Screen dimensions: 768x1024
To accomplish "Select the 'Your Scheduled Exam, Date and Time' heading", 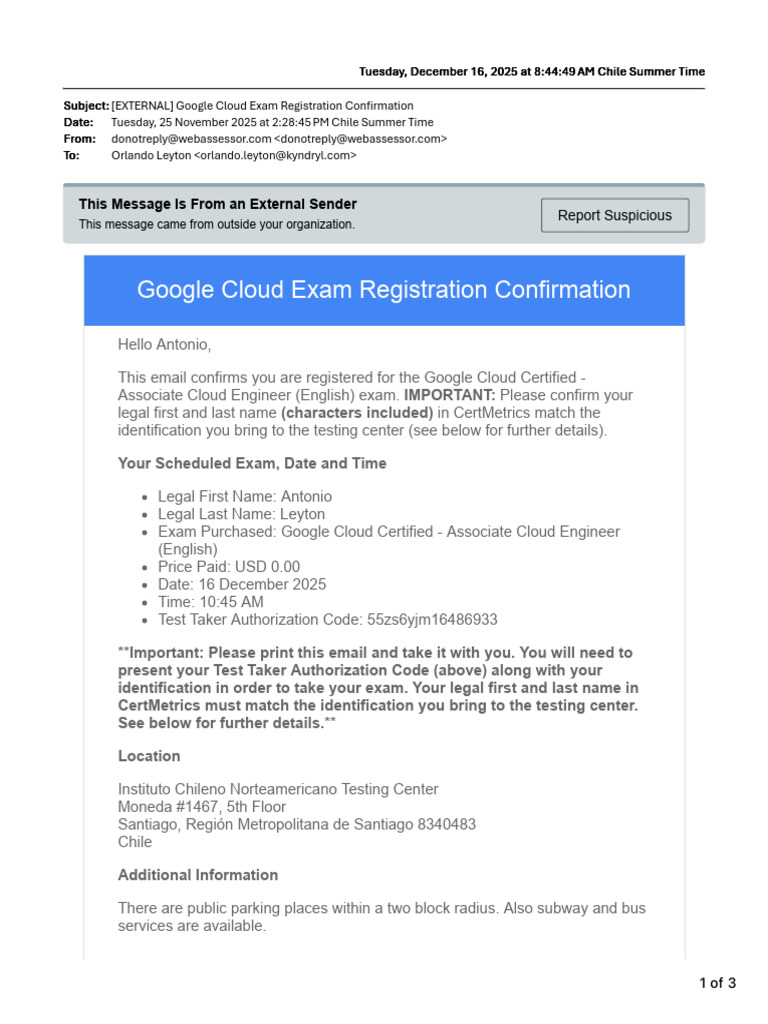I will click(252, 463).
